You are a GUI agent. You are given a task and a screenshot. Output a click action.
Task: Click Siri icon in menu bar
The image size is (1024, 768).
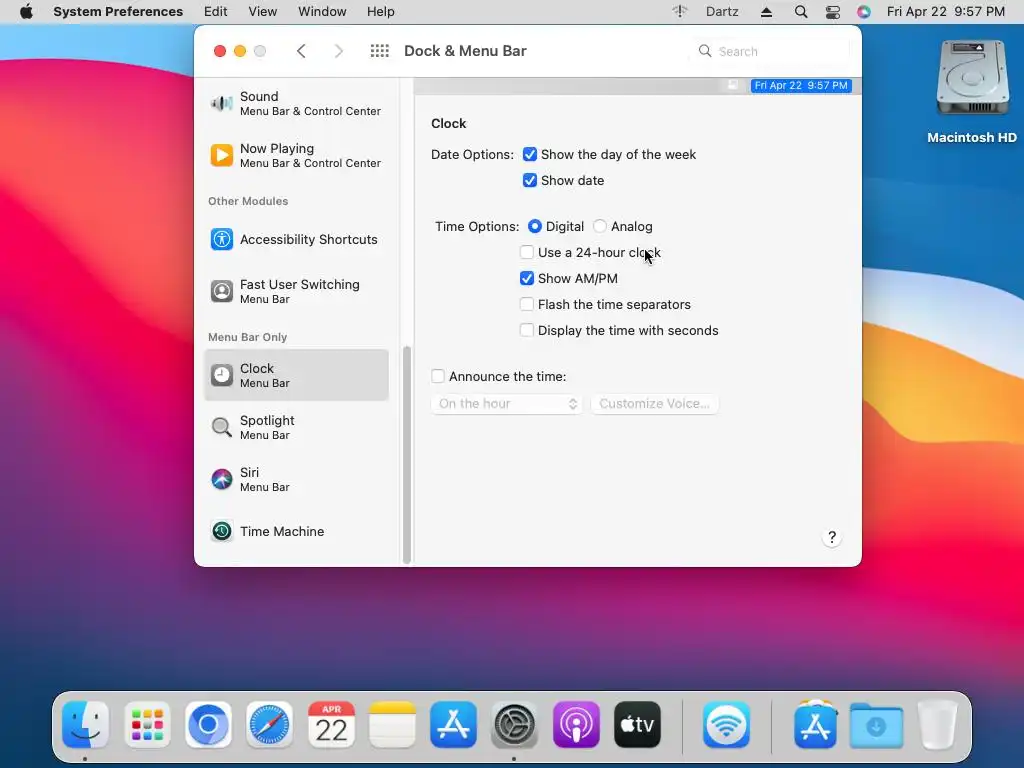863,12
